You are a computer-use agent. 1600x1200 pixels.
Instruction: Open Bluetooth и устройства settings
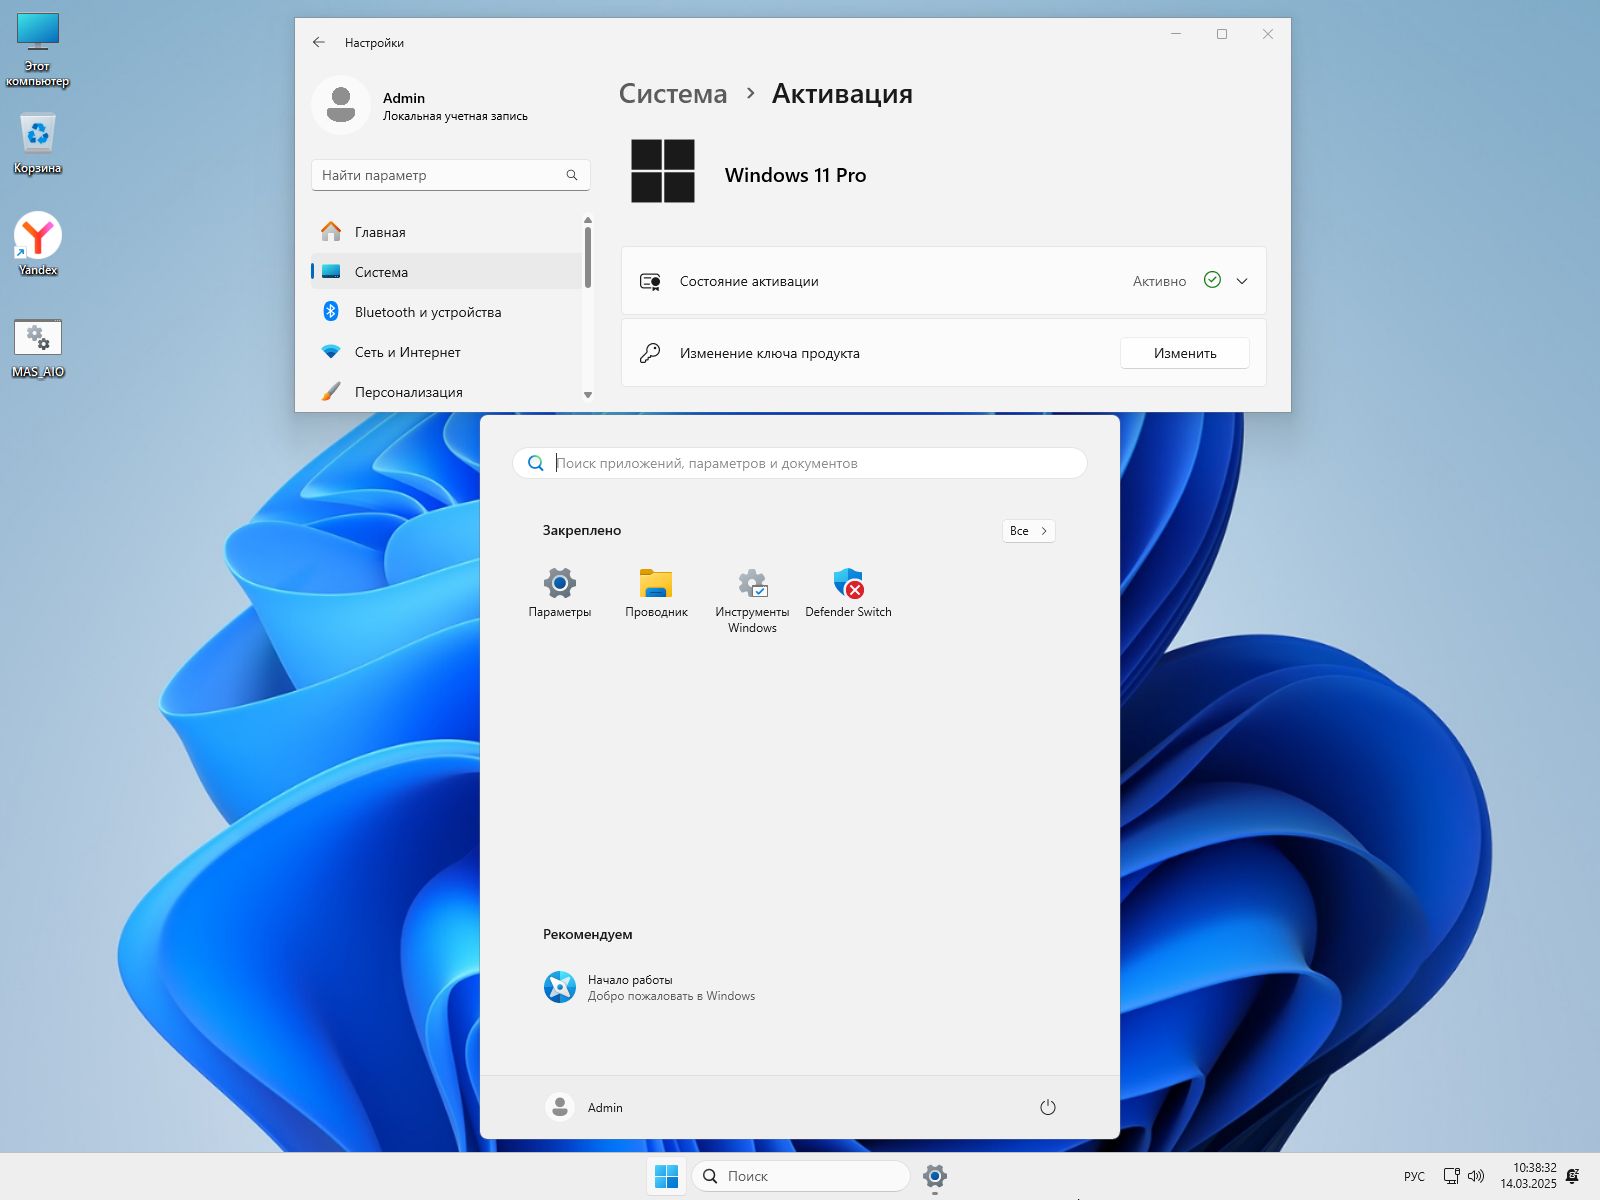point(446,312)
